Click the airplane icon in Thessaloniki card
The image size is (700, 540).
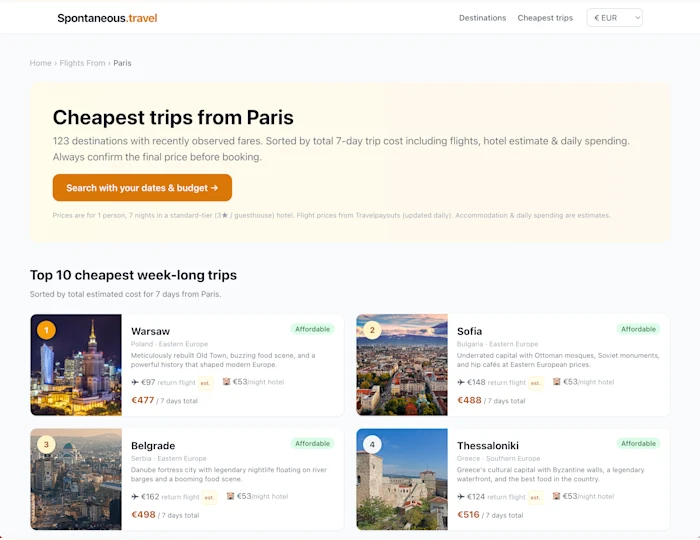coord(461,496)
